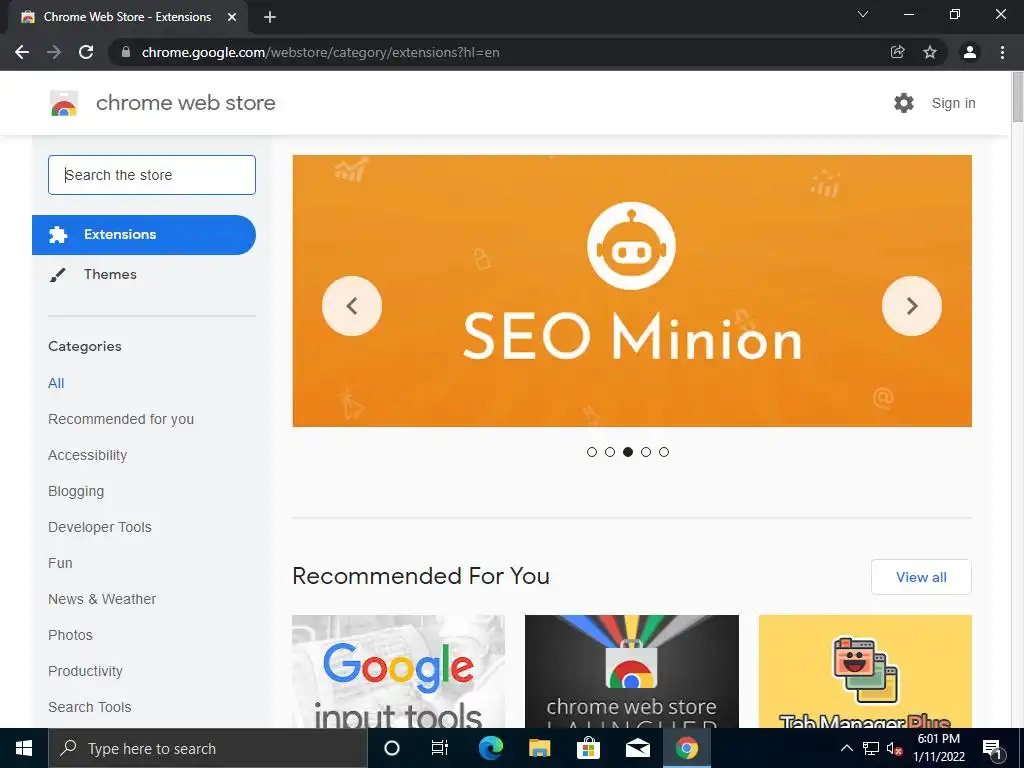Share this page via the share icon
The width and height of the screenshot is (1024, 768).
(898, 52)
